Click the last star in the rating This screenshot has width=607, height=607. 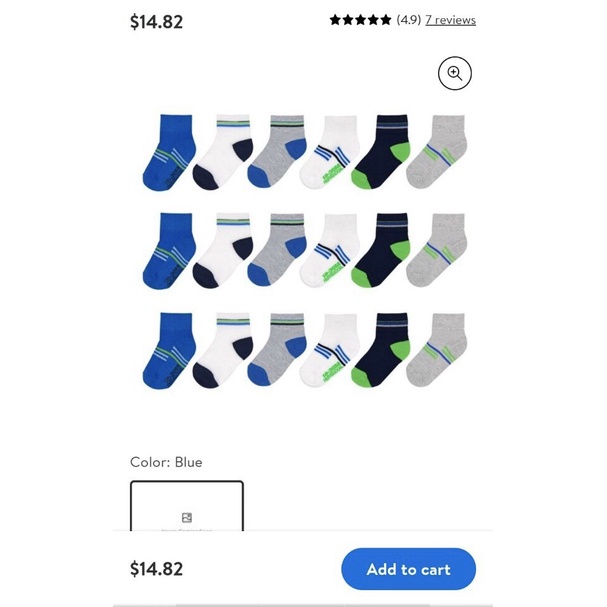click(385, 20)
